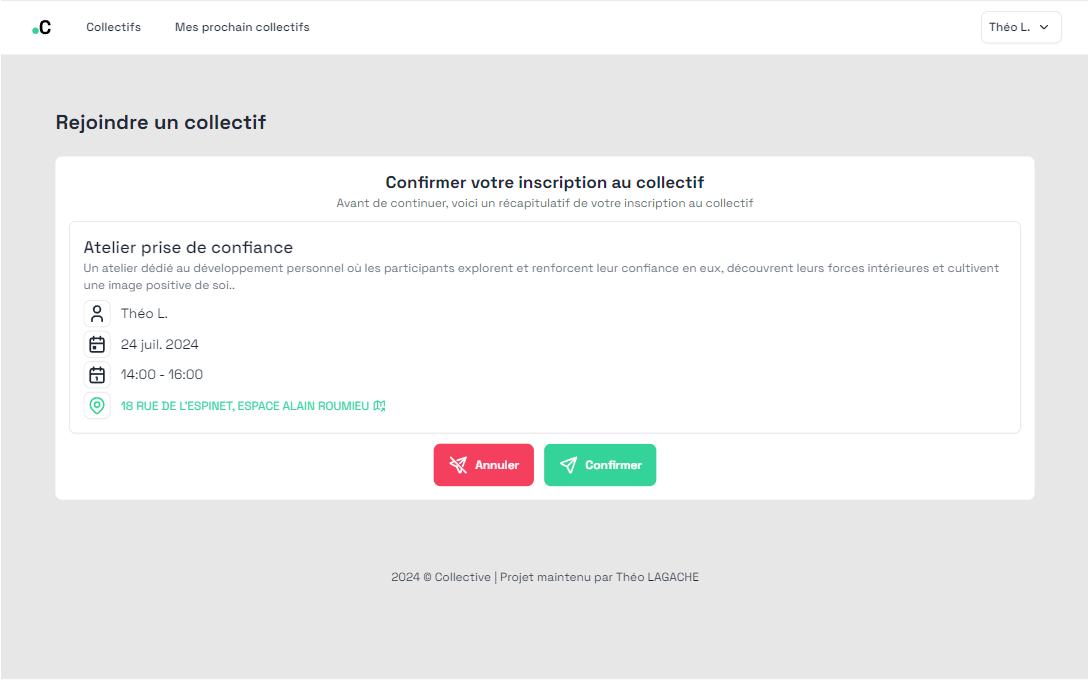Click the Rejoindre un collectif heading
Viewport: 1088px width, 680px height.
pyautogui.click(x=161, y=122)
